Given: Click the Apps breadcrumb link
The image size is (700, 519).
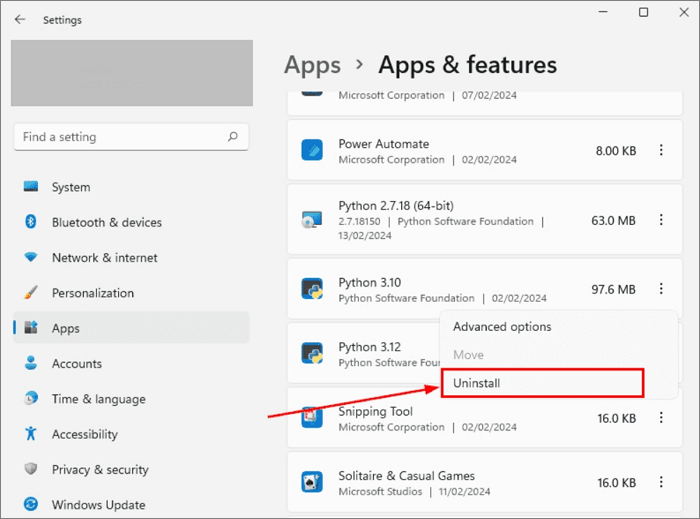Looking at the screenshot, I should click(x=312, y=65).
